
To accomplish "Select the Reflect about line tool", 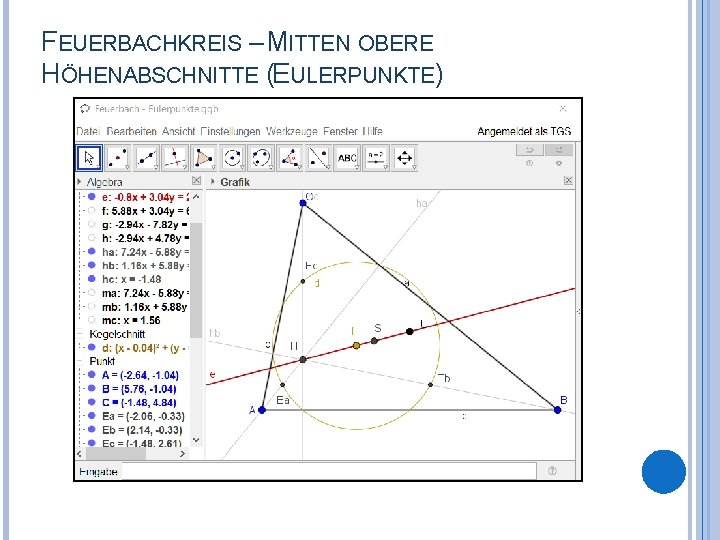I will pos(318,158).
